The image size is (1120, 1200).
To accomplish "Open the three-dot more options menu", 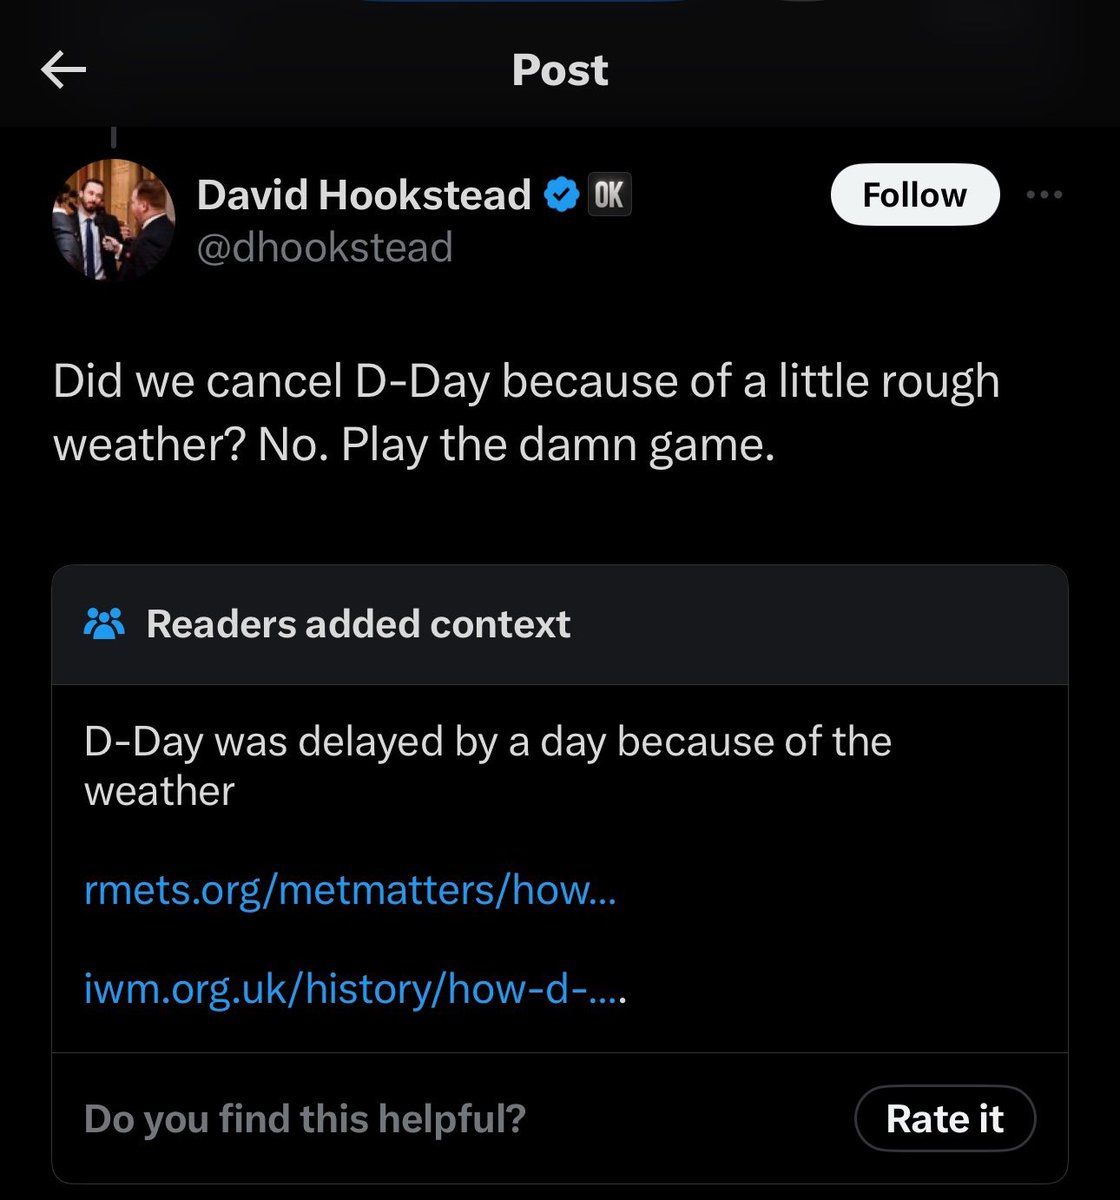I will [1044, 194].
